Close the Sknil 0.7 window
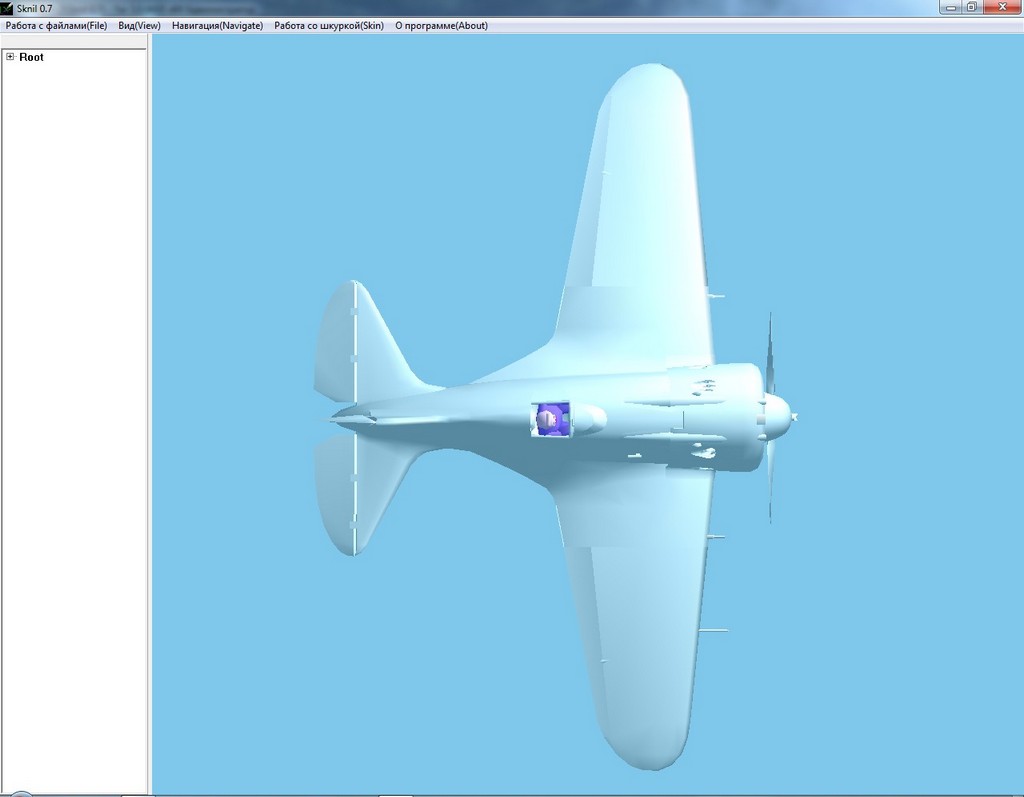The height and width of the screenshot is (797, 1024). click(x=1002, y=7)
